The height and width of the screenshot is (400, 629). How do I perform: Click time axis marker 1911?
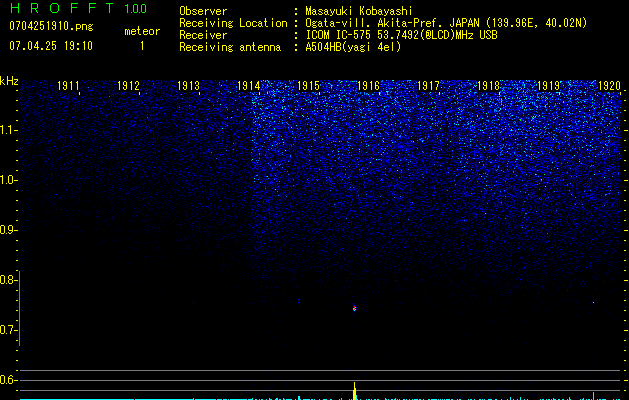[x=68, y=86]
